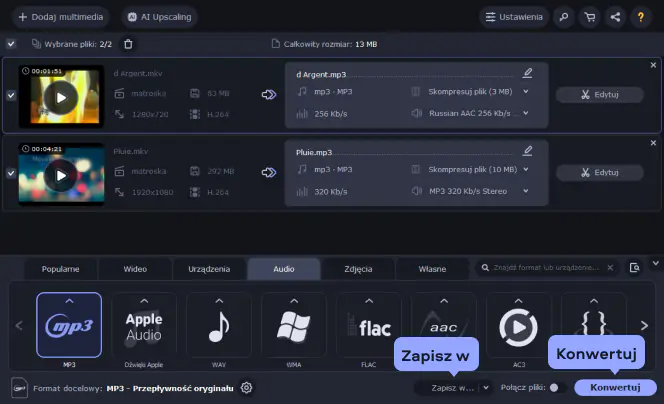Screen dimensions: 664x404
Task: Toggle the select-all files checkbox
Action: 11,44
